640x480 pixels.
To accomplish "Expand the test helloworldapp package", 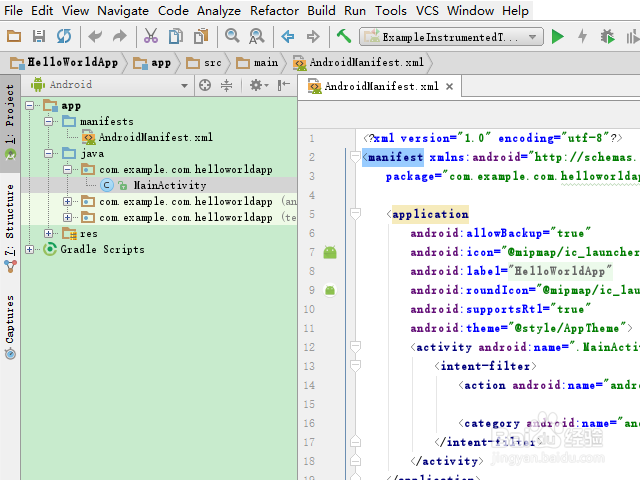I will coord(67,217).
